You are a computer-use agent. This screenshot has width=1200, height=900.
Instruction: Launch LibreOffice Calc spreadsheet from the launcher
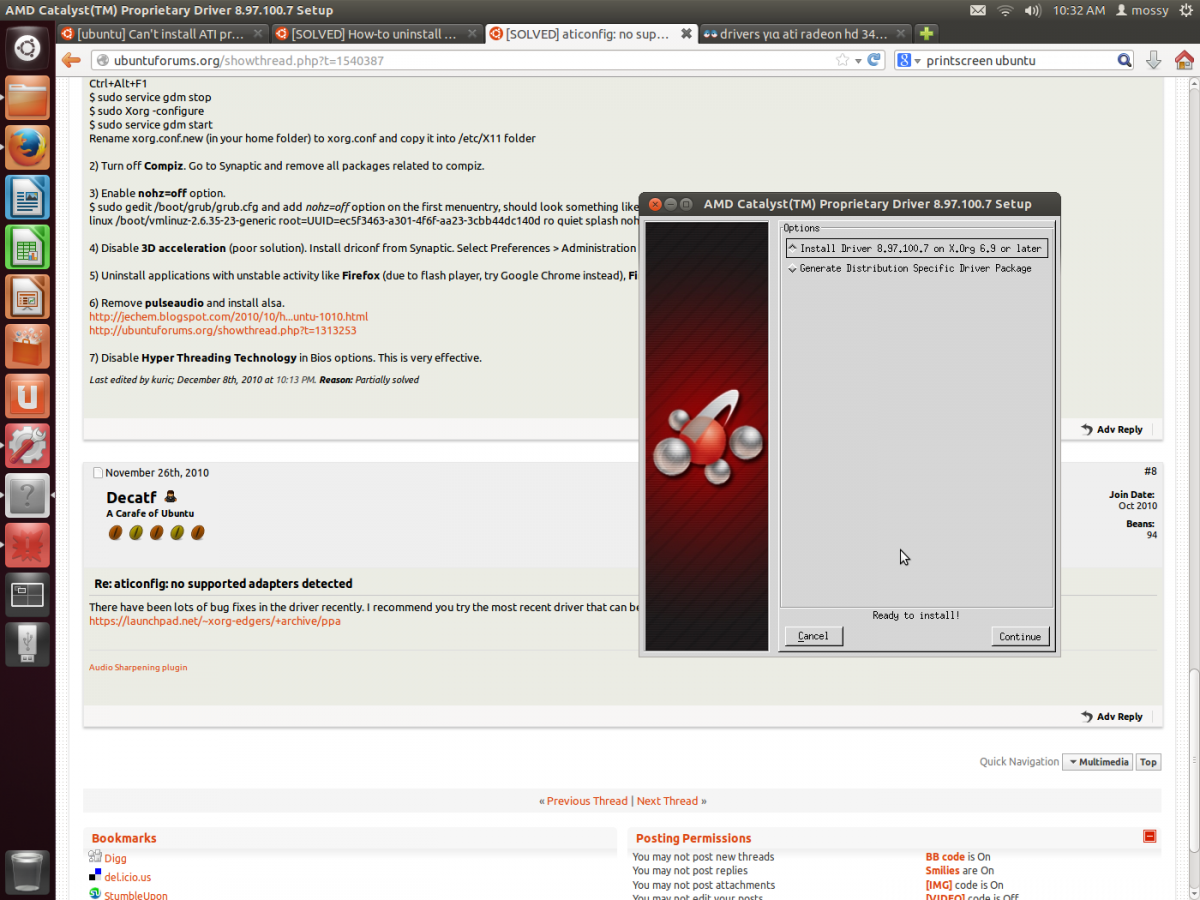click(27, 247)
